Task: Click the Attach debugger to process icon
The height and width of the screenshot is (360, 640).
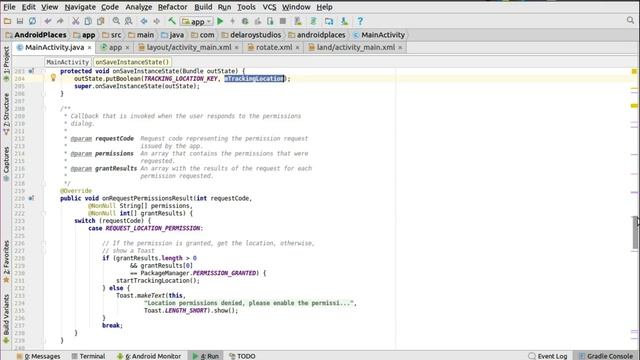Action: tap(270, 21)
